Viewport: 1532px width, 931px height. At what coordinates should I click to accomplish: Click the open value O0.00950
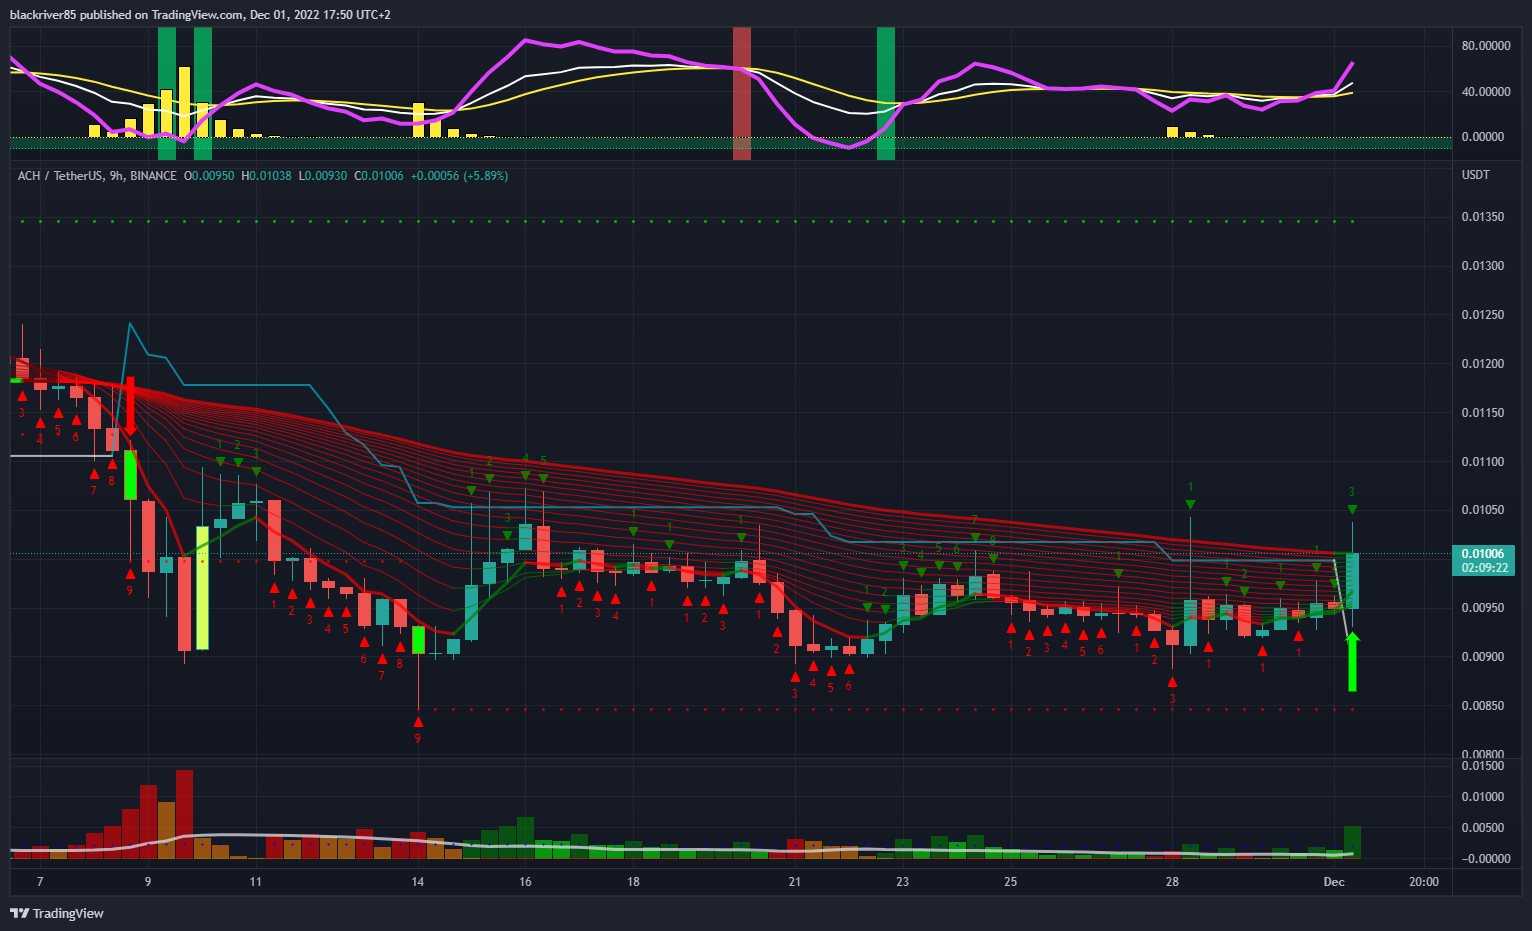point(209,176)
